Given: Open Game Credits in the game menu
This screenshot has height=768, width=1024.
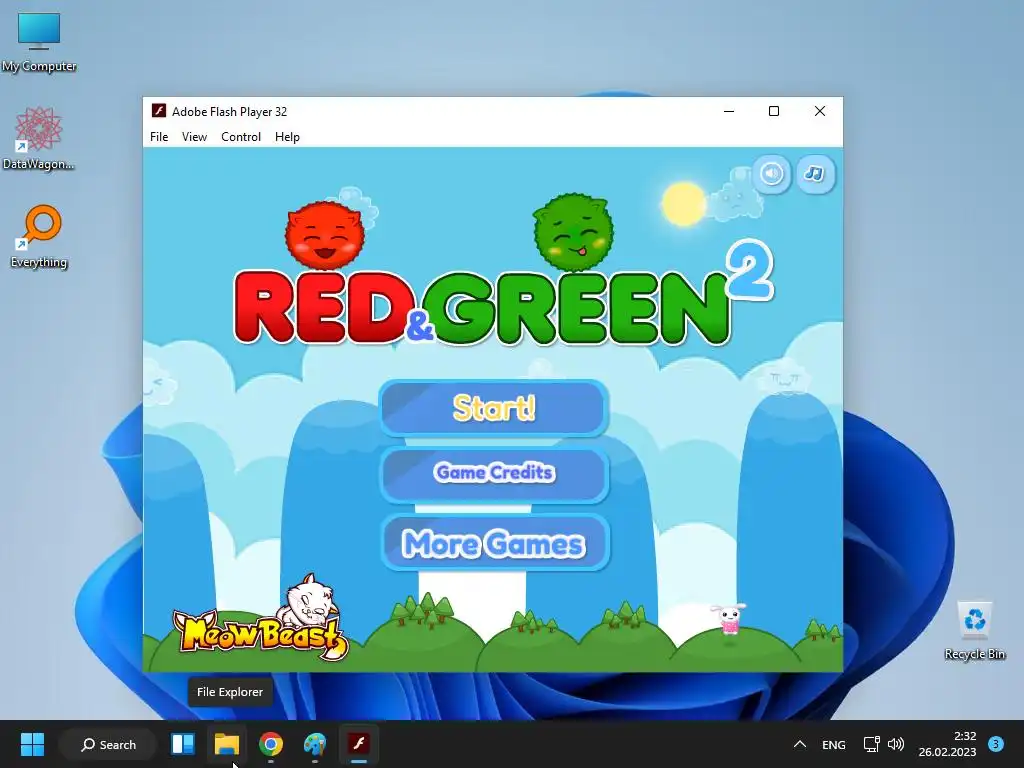Looking at the screenshot, I should [494, 473].
